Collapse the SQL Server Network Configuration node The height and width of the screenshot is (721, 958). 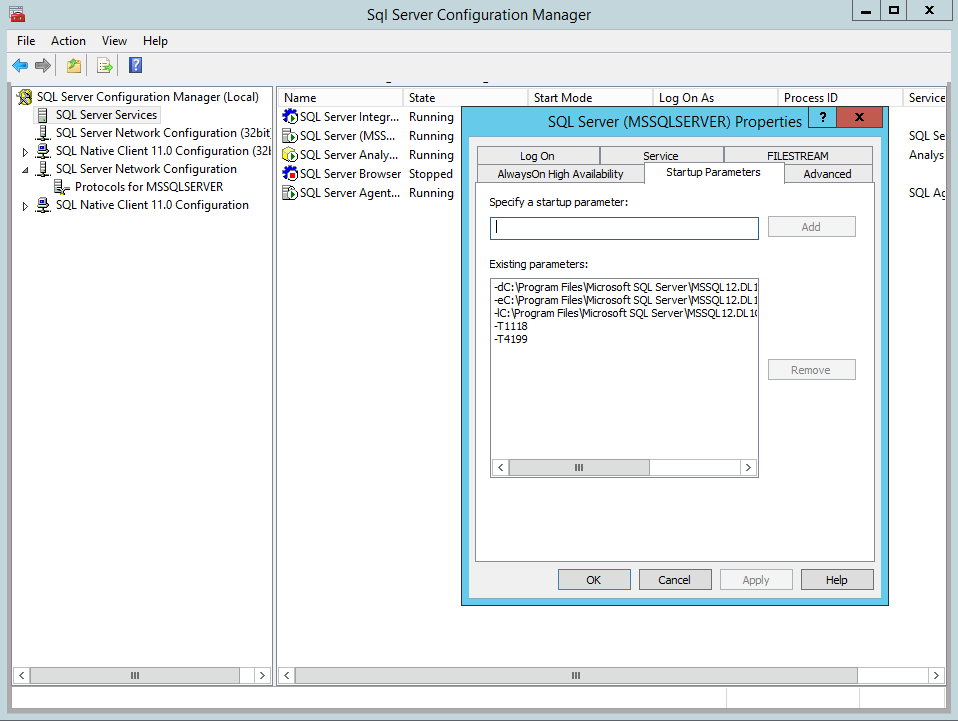[25, 170]
